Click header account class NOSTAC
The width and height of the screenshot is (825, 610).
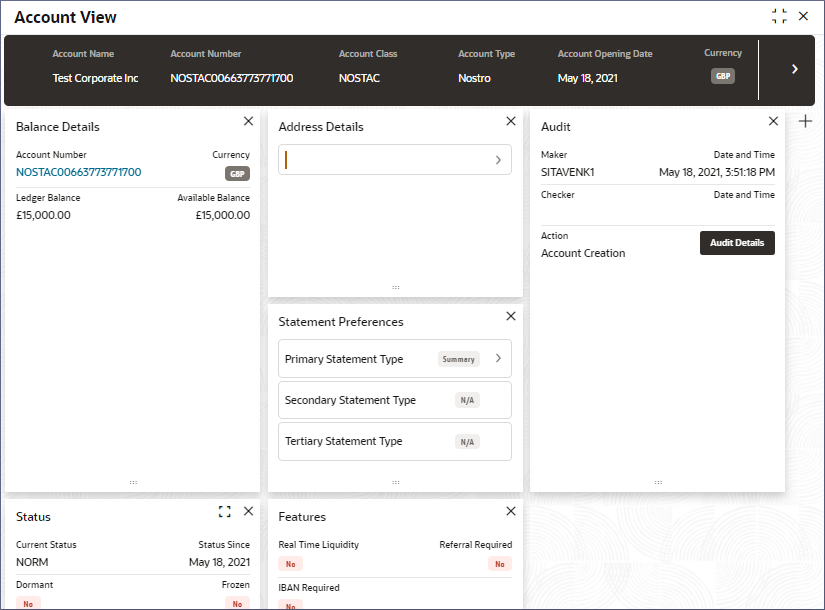(x=359, y=78)
